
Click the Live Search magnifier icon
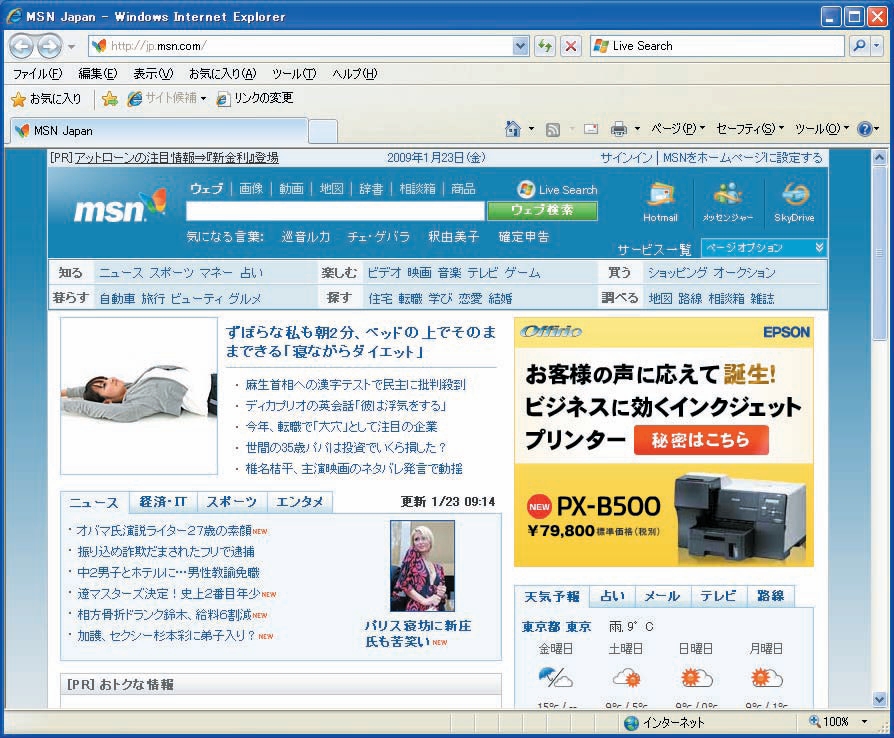(859, 46)
